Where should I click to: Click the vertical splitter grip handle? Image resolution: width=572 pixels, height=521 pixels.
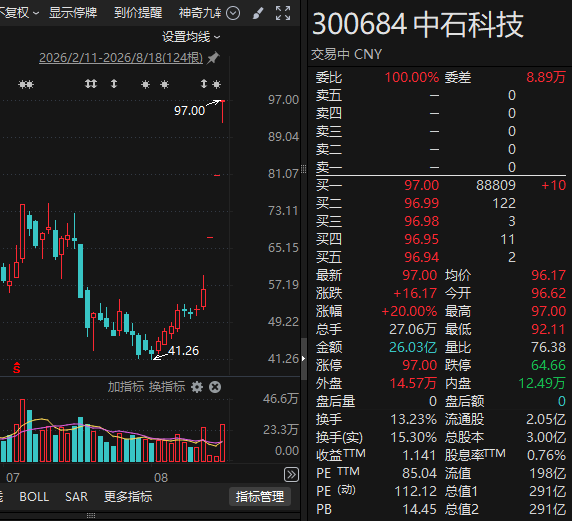[304, 169]
